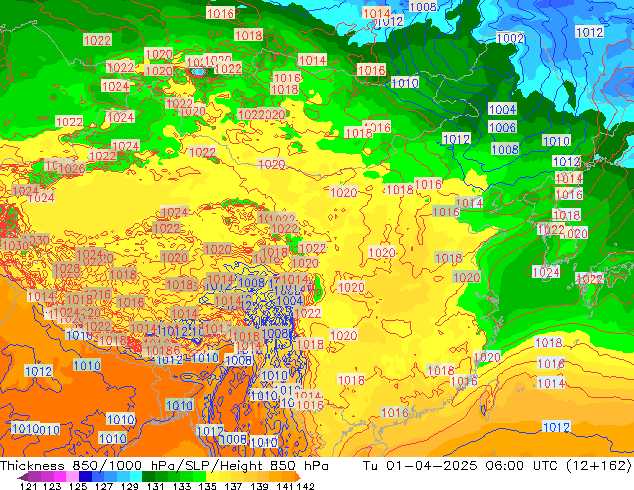The height and width of the screenshot is (490, 634).
Task: Select the bright yellow legend swatch above 135
Action: [212, 477]
